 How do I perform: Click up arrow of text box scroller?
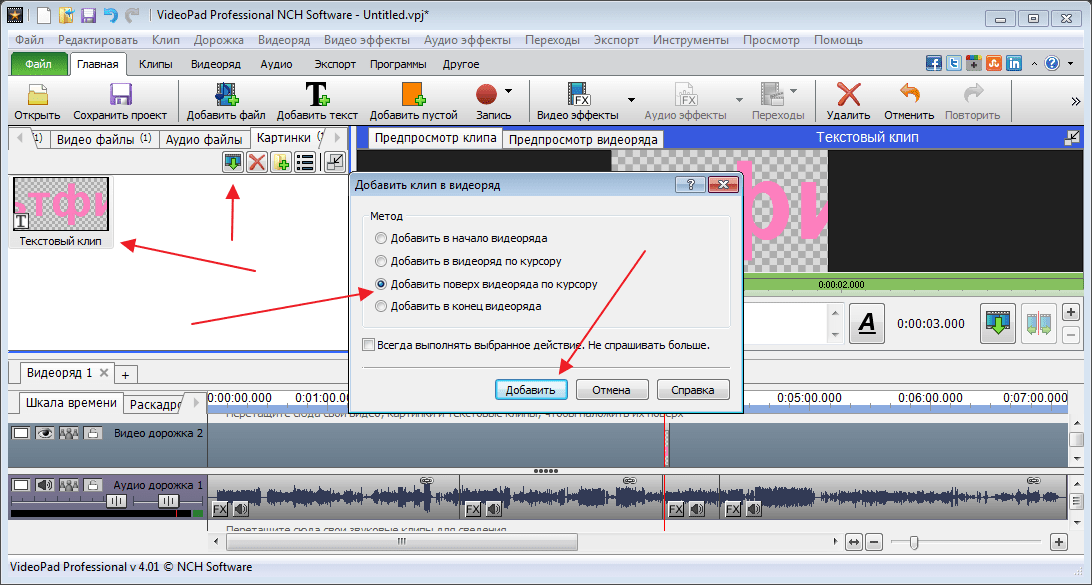[836, 313]
